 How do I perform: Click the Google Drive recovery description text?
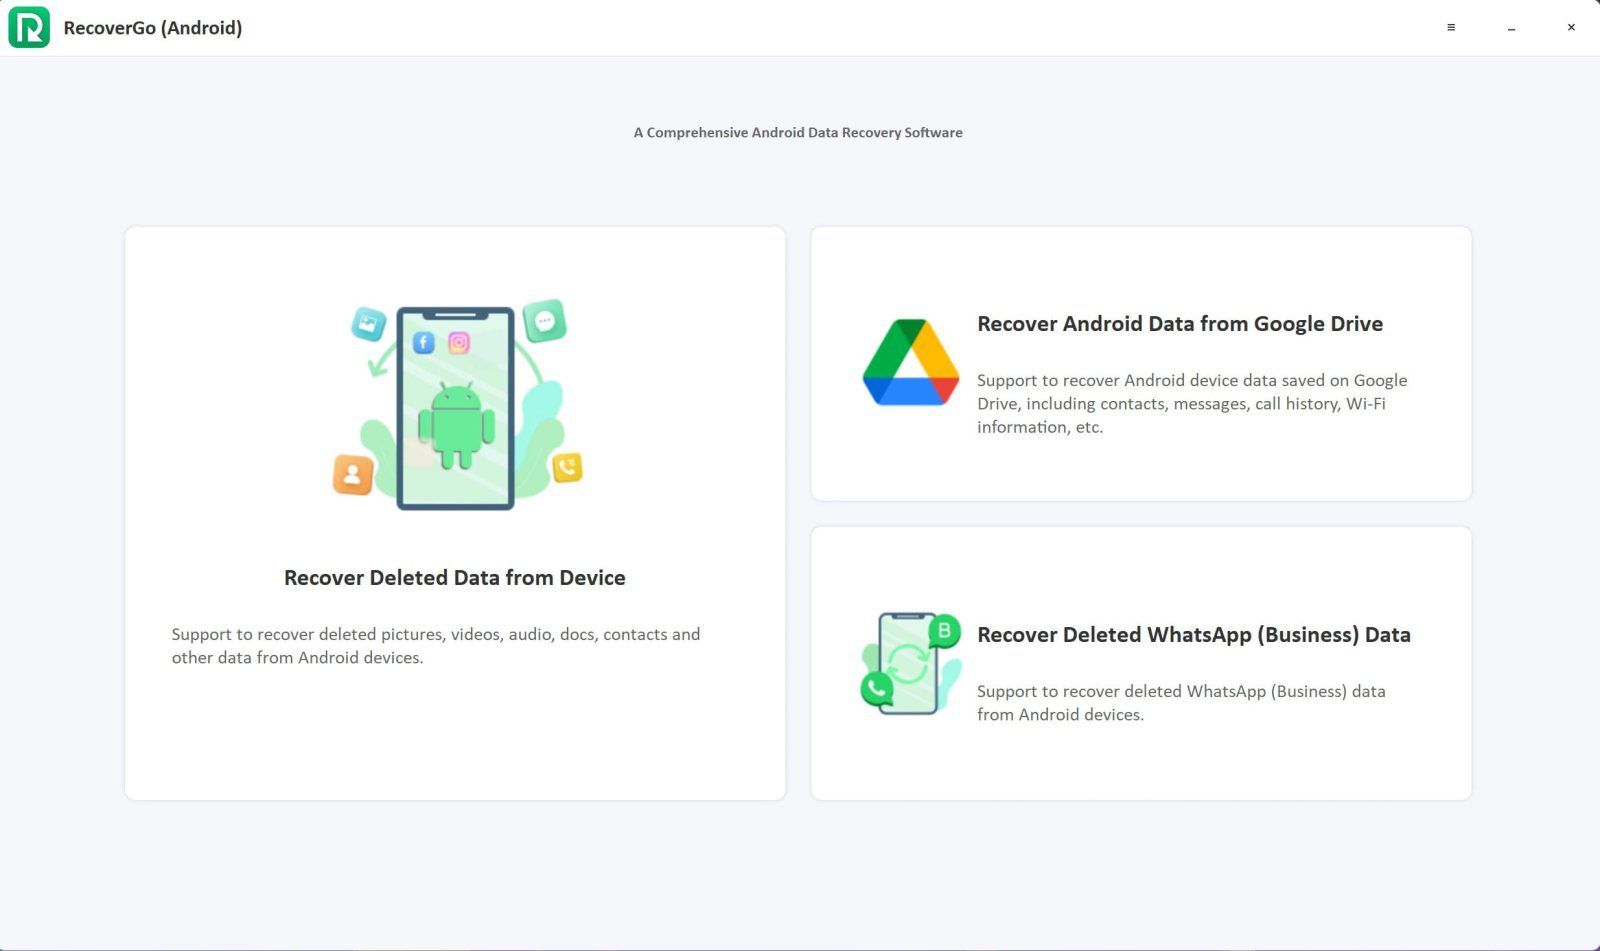[x=1192, y=403]
